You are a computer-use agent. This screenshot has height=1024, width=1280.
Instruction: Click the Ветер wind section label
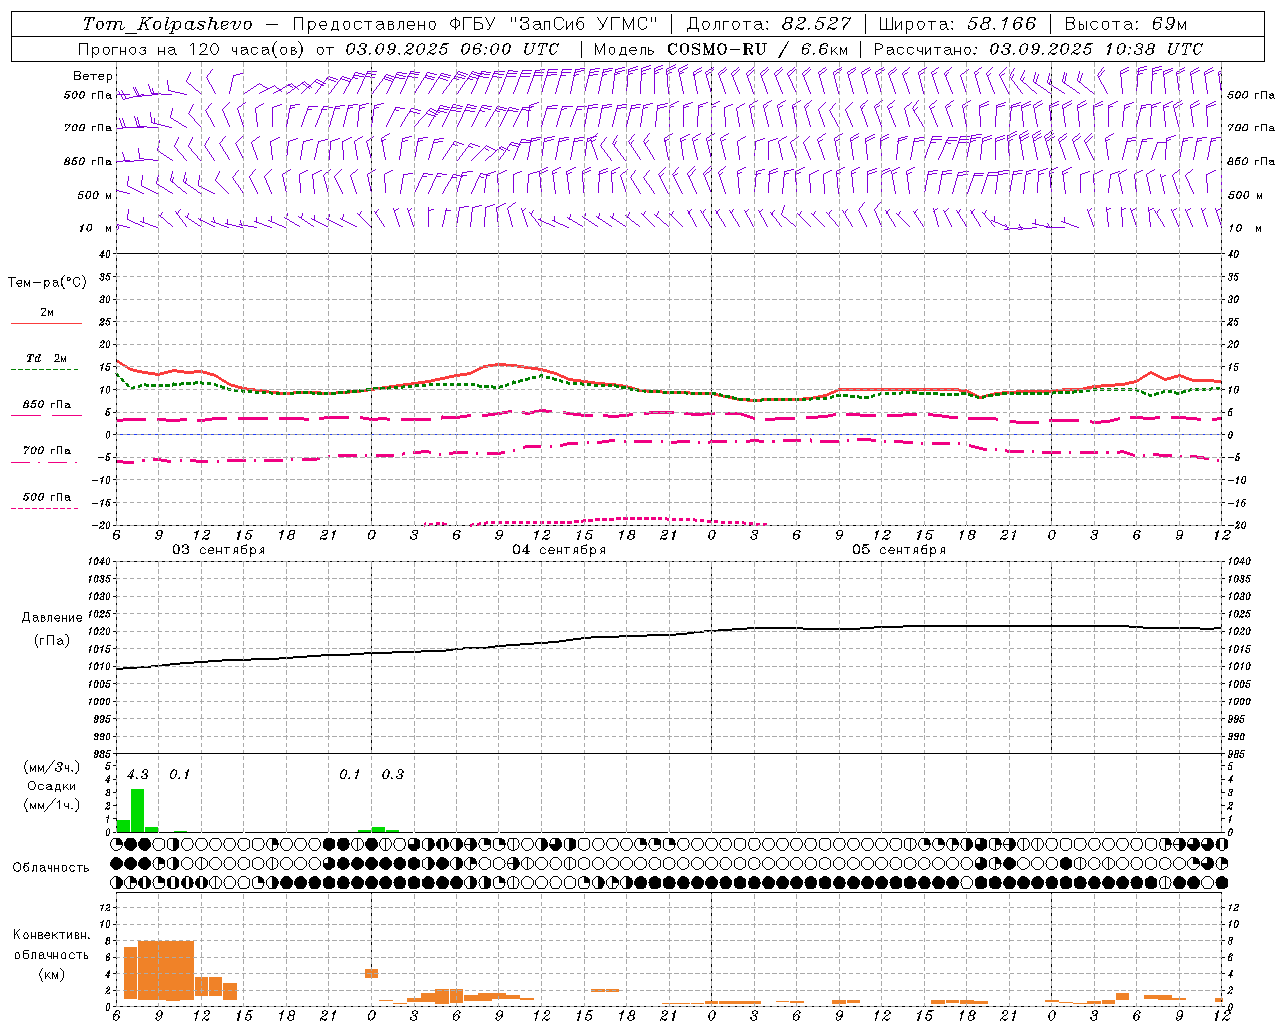[x=92, y=76]
